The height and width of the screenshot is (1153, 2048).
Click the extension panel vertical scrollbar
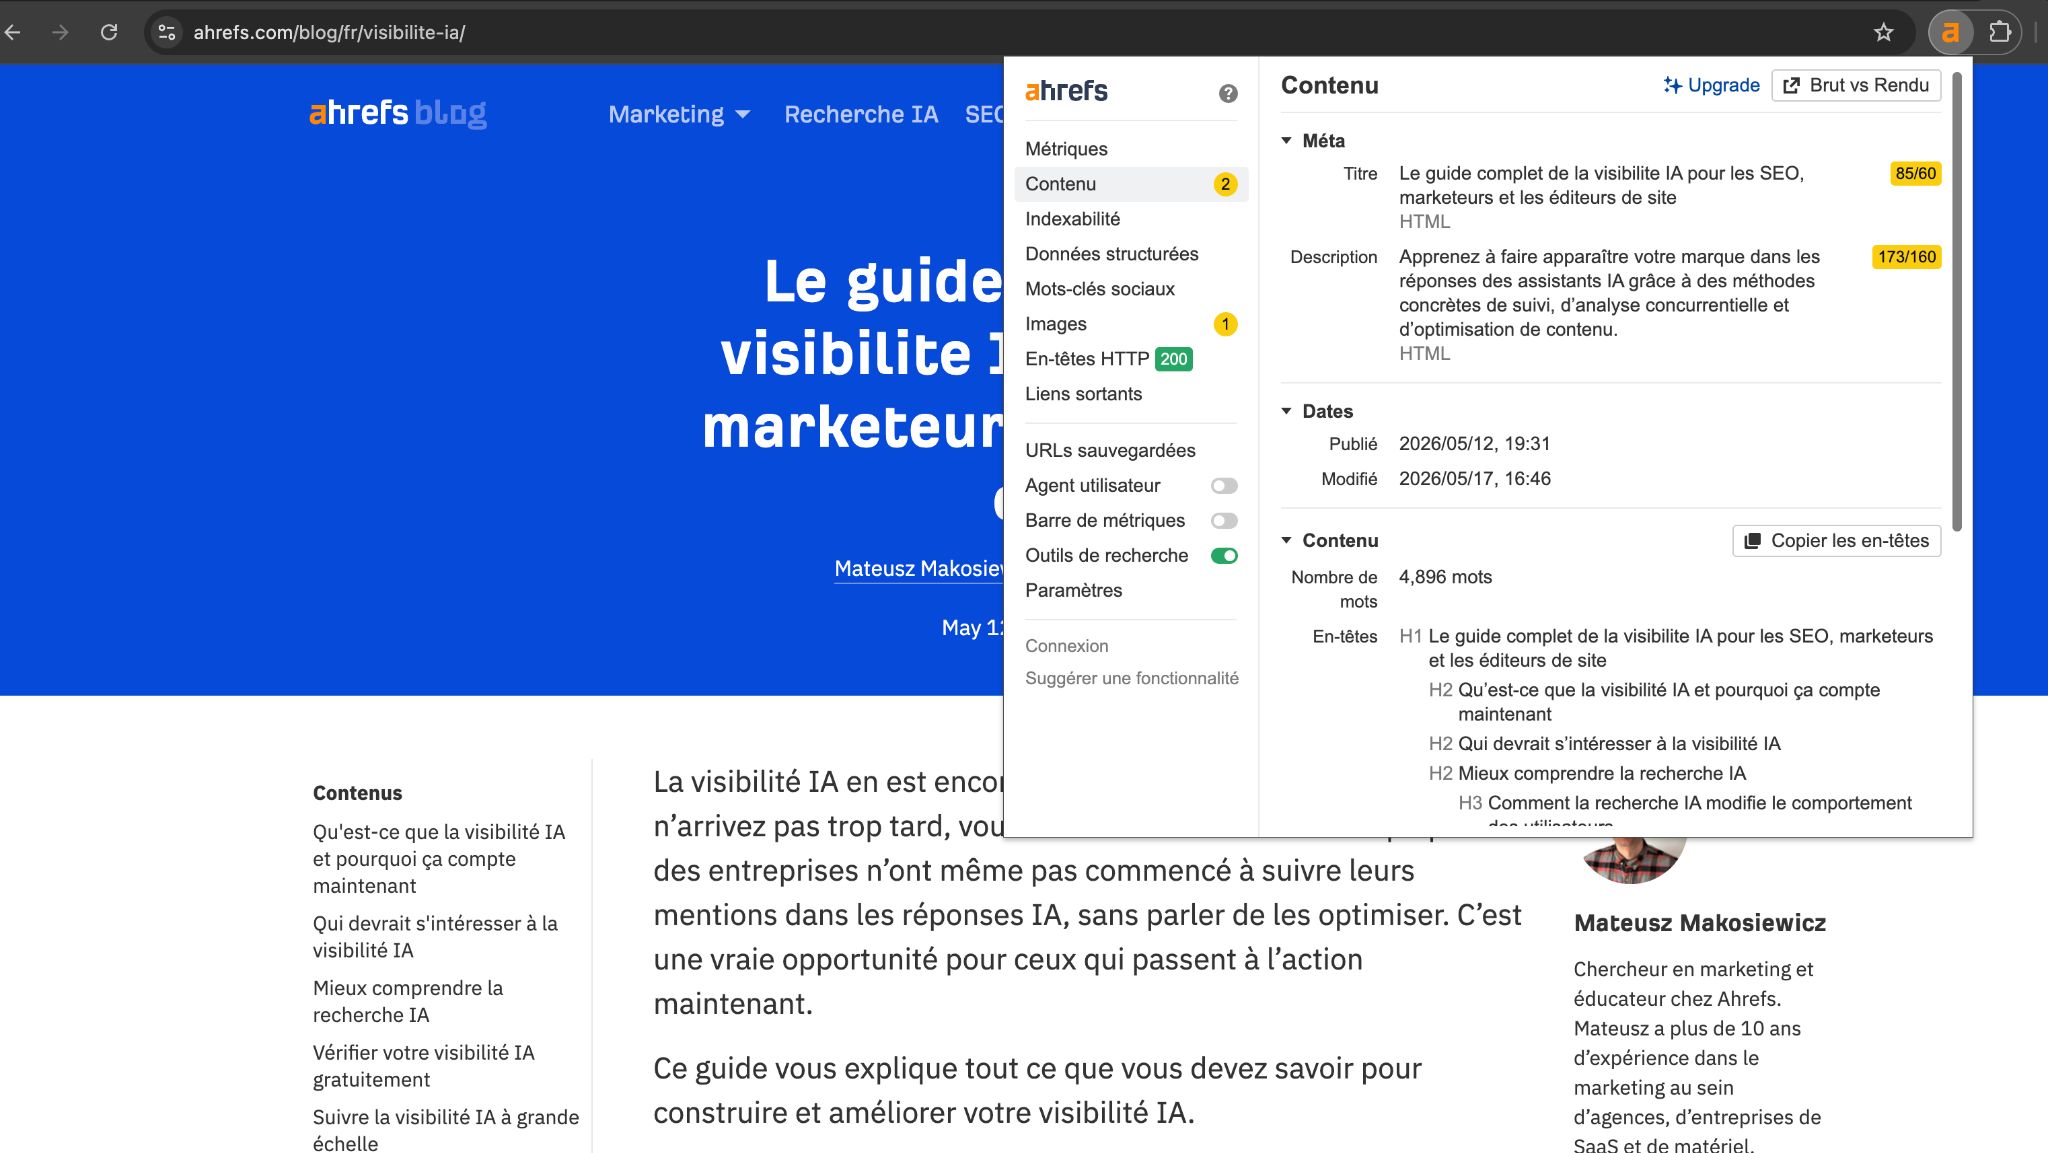coord(1957,300)
